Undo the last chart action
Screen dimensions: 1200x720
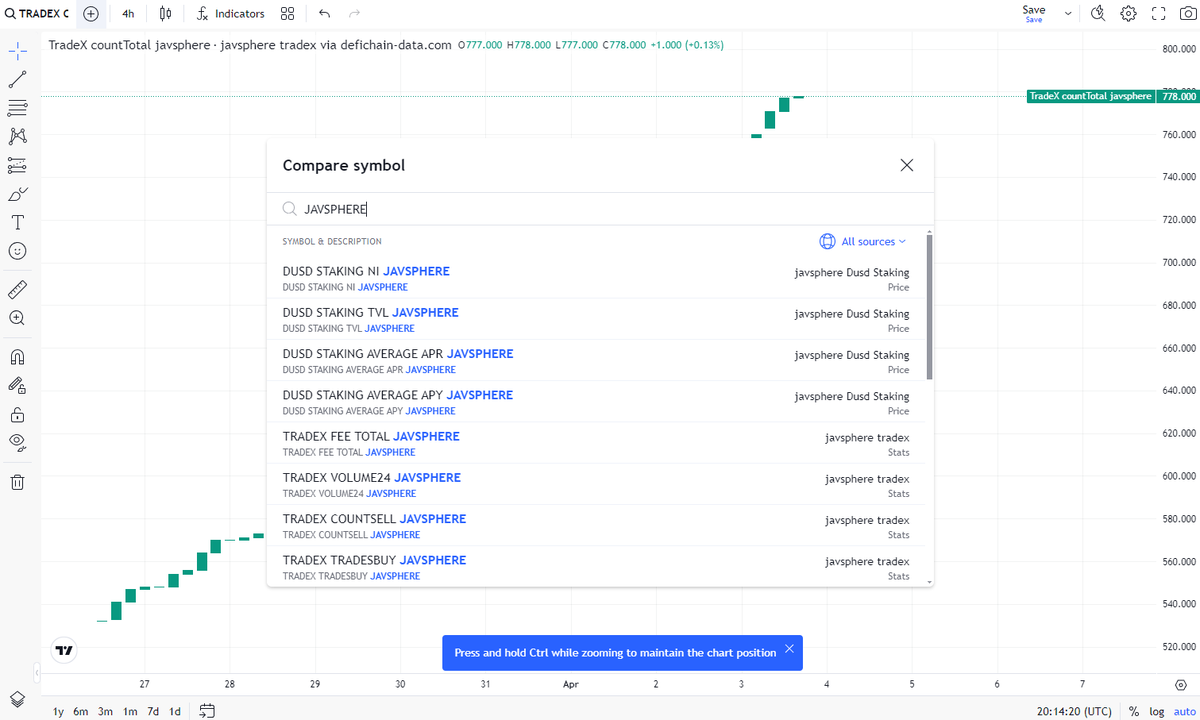coord(324,14)
